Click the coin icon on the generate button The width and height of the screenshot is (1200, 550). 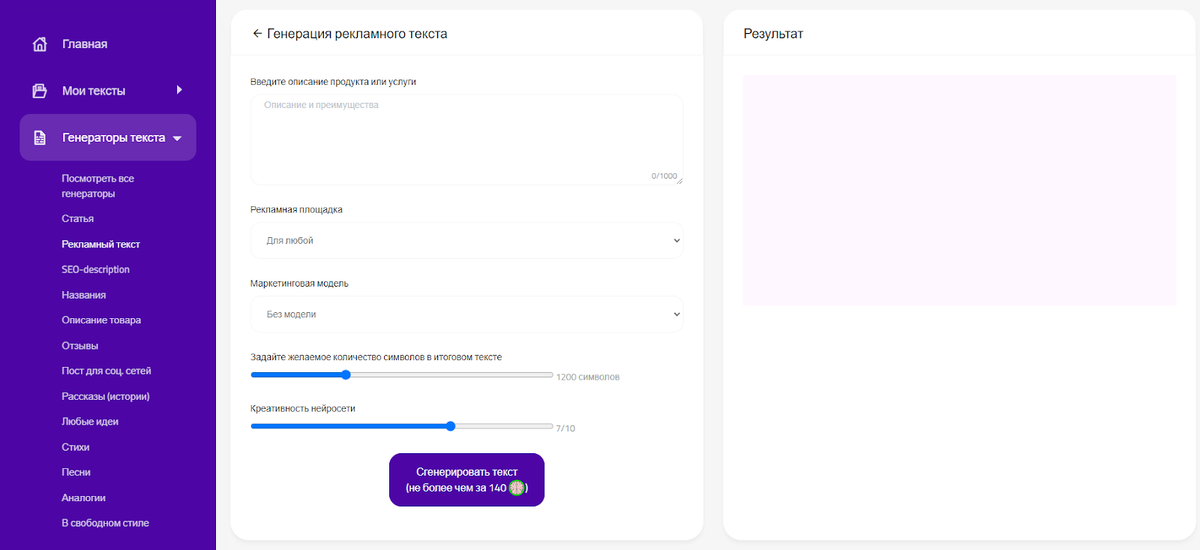[517, 488]
